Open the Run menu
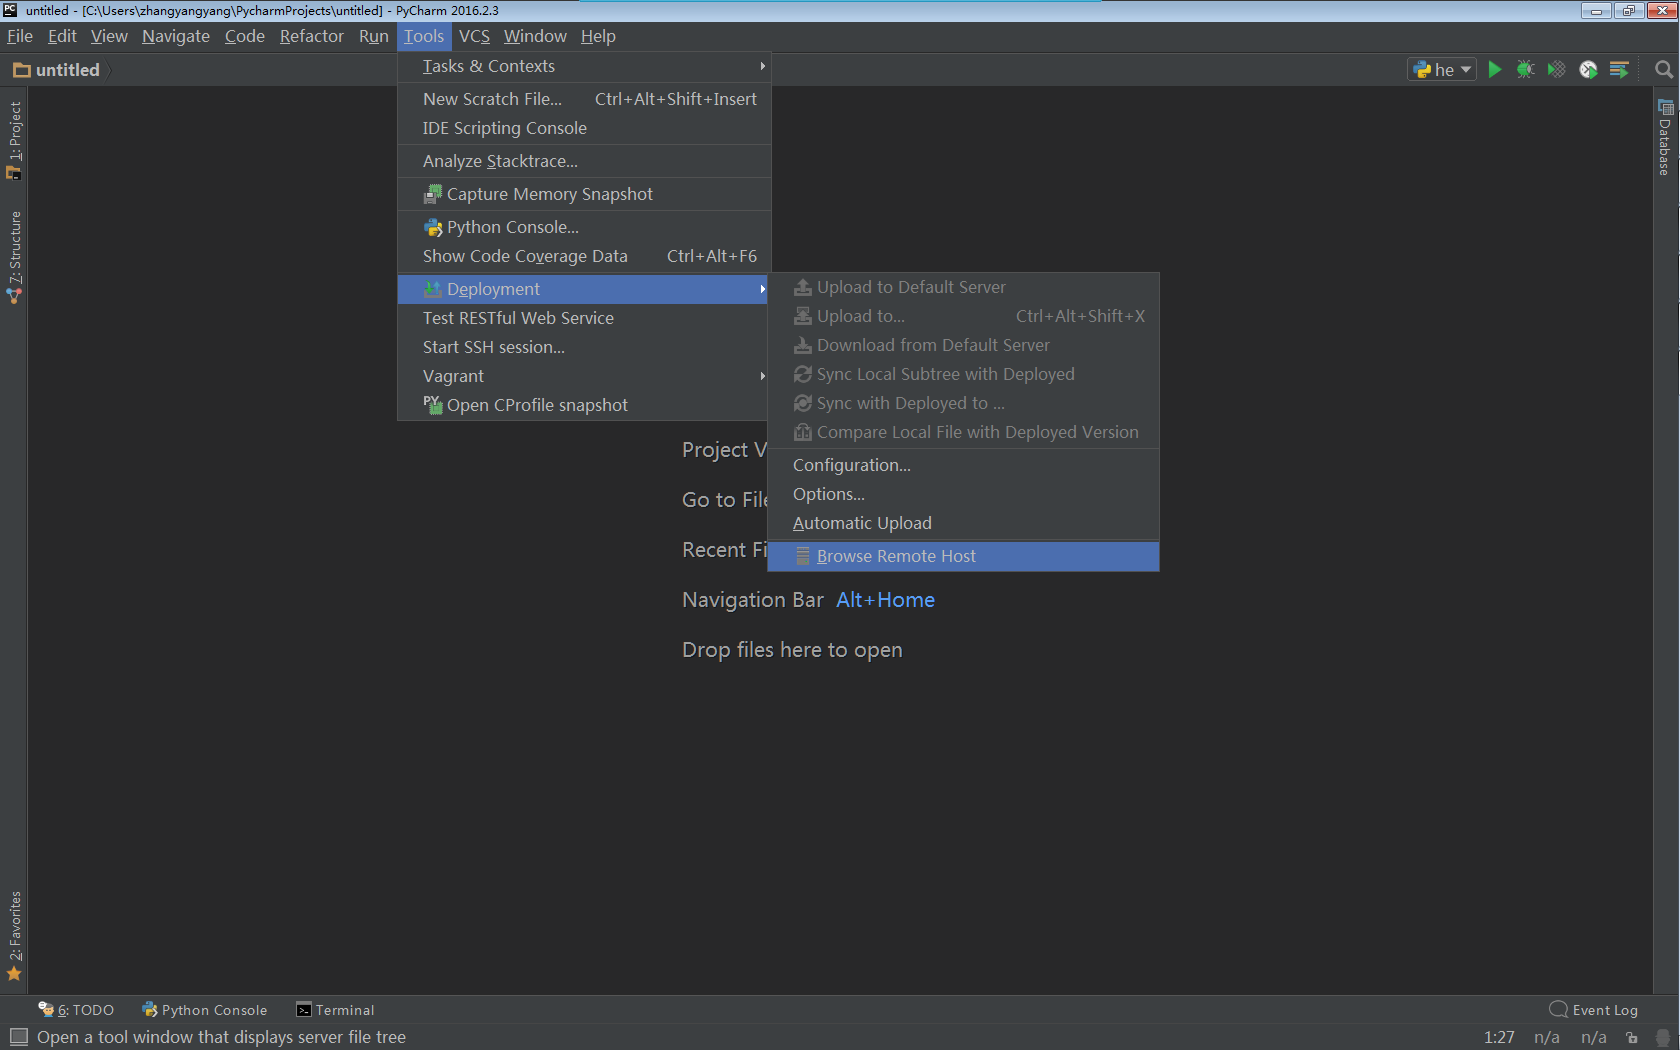Screen dimensions: 1680x1050 pos(374,36)
